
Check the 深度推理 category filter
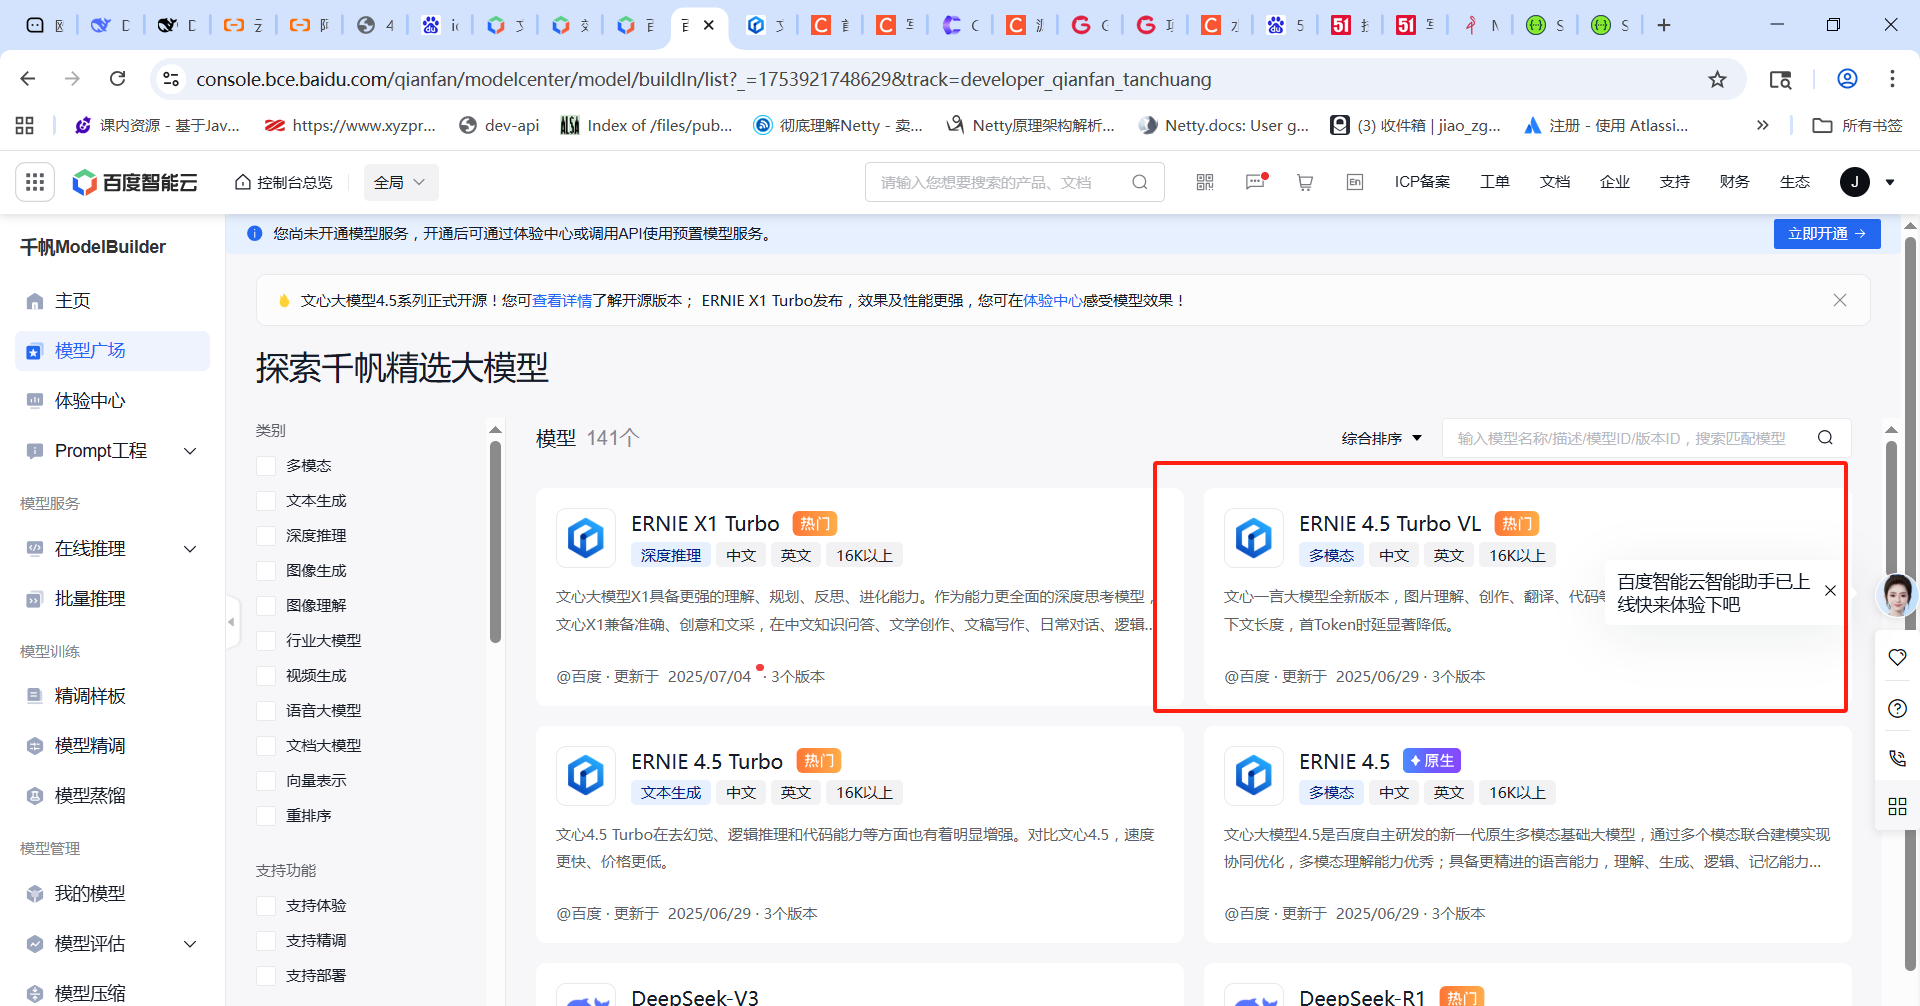266,536
